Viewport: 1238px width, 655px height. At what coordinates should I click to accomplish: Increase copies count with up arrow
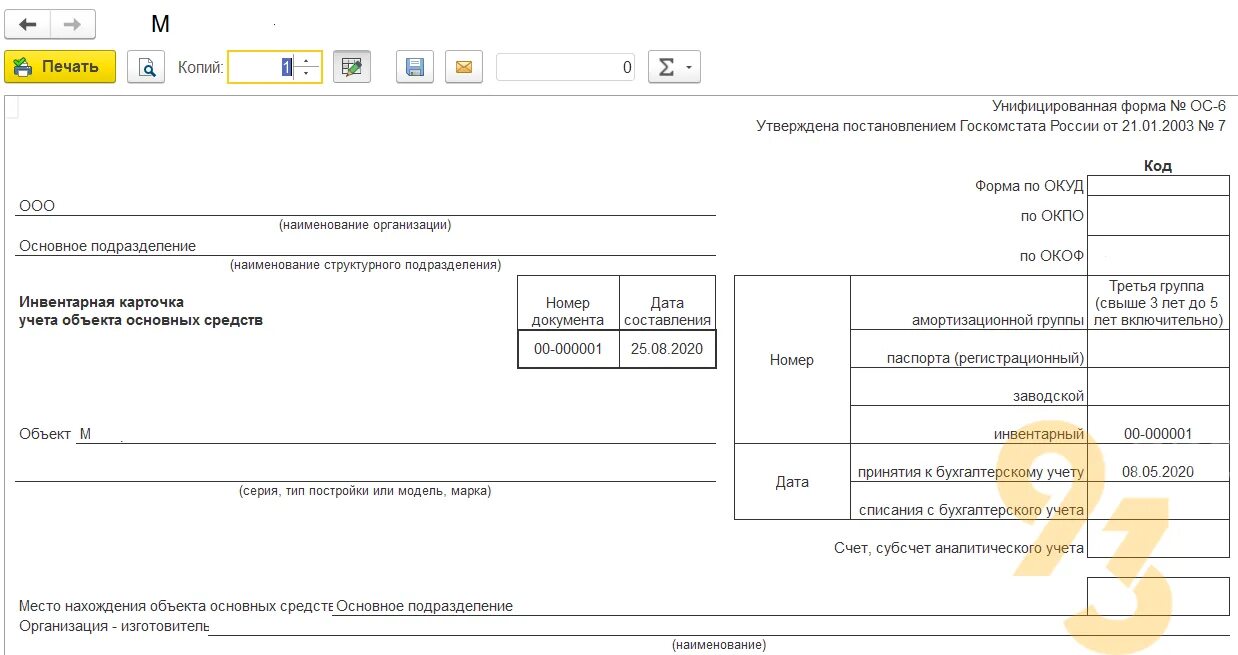pos(308,60)
